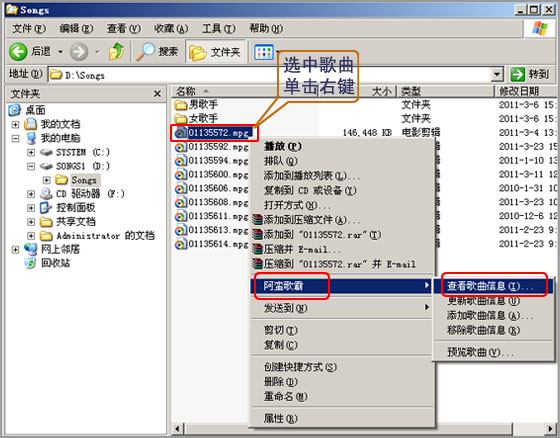
Task: Open the 文件(F) menu
Action: pos(29,28)
